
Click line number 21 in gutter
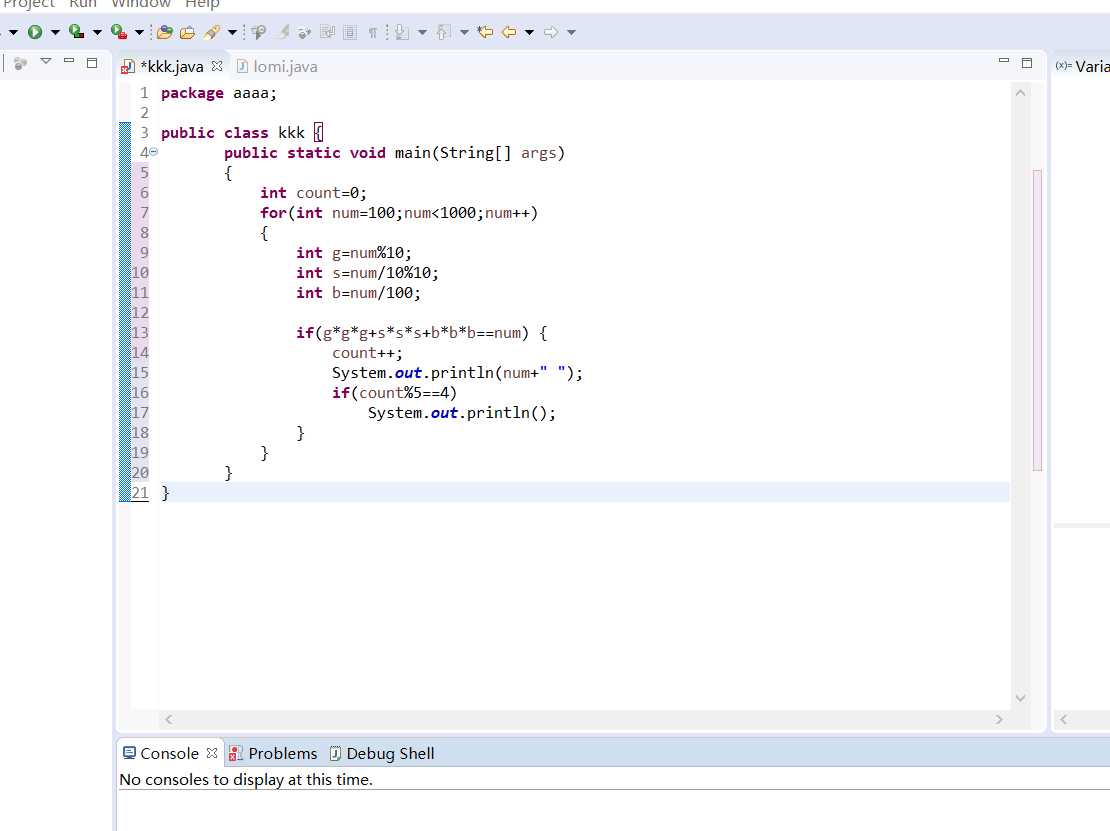[140, 493]
